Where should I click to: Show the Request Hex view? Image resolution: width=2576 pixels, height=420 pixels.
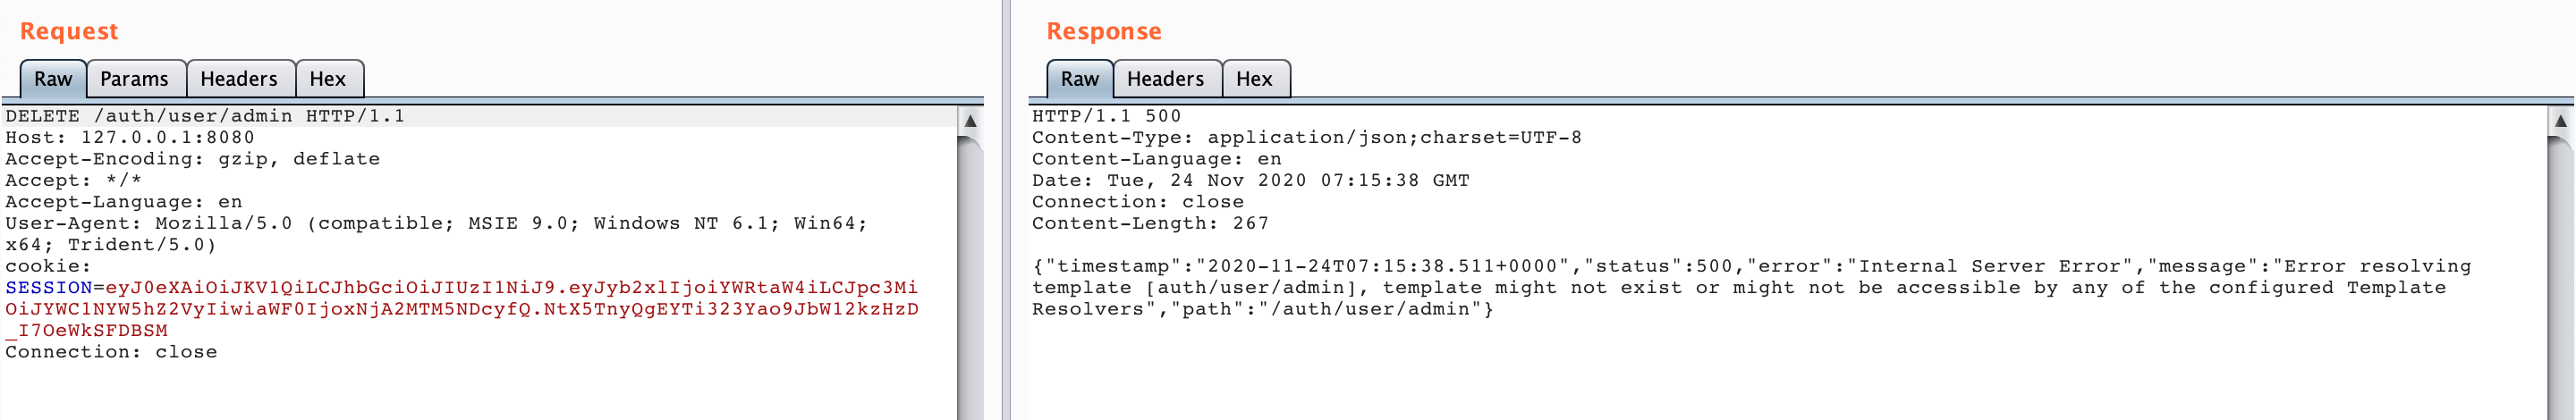point(327,79)
